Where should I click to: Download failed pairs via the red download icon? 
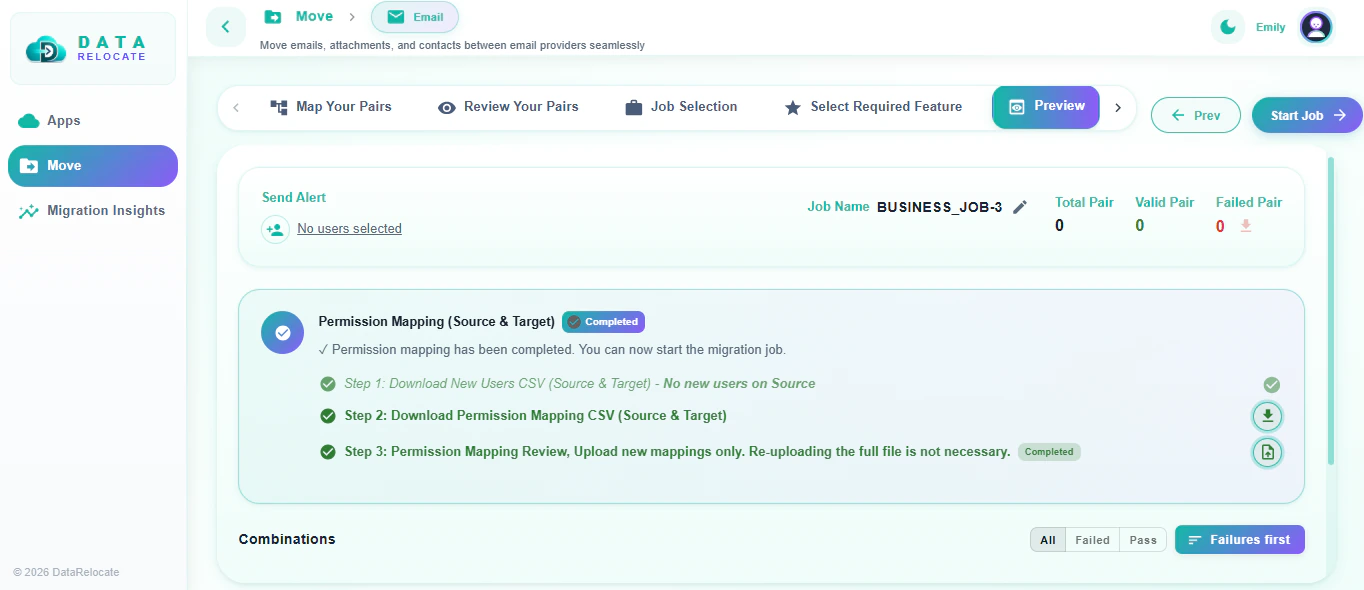(x=1246, y=226)
